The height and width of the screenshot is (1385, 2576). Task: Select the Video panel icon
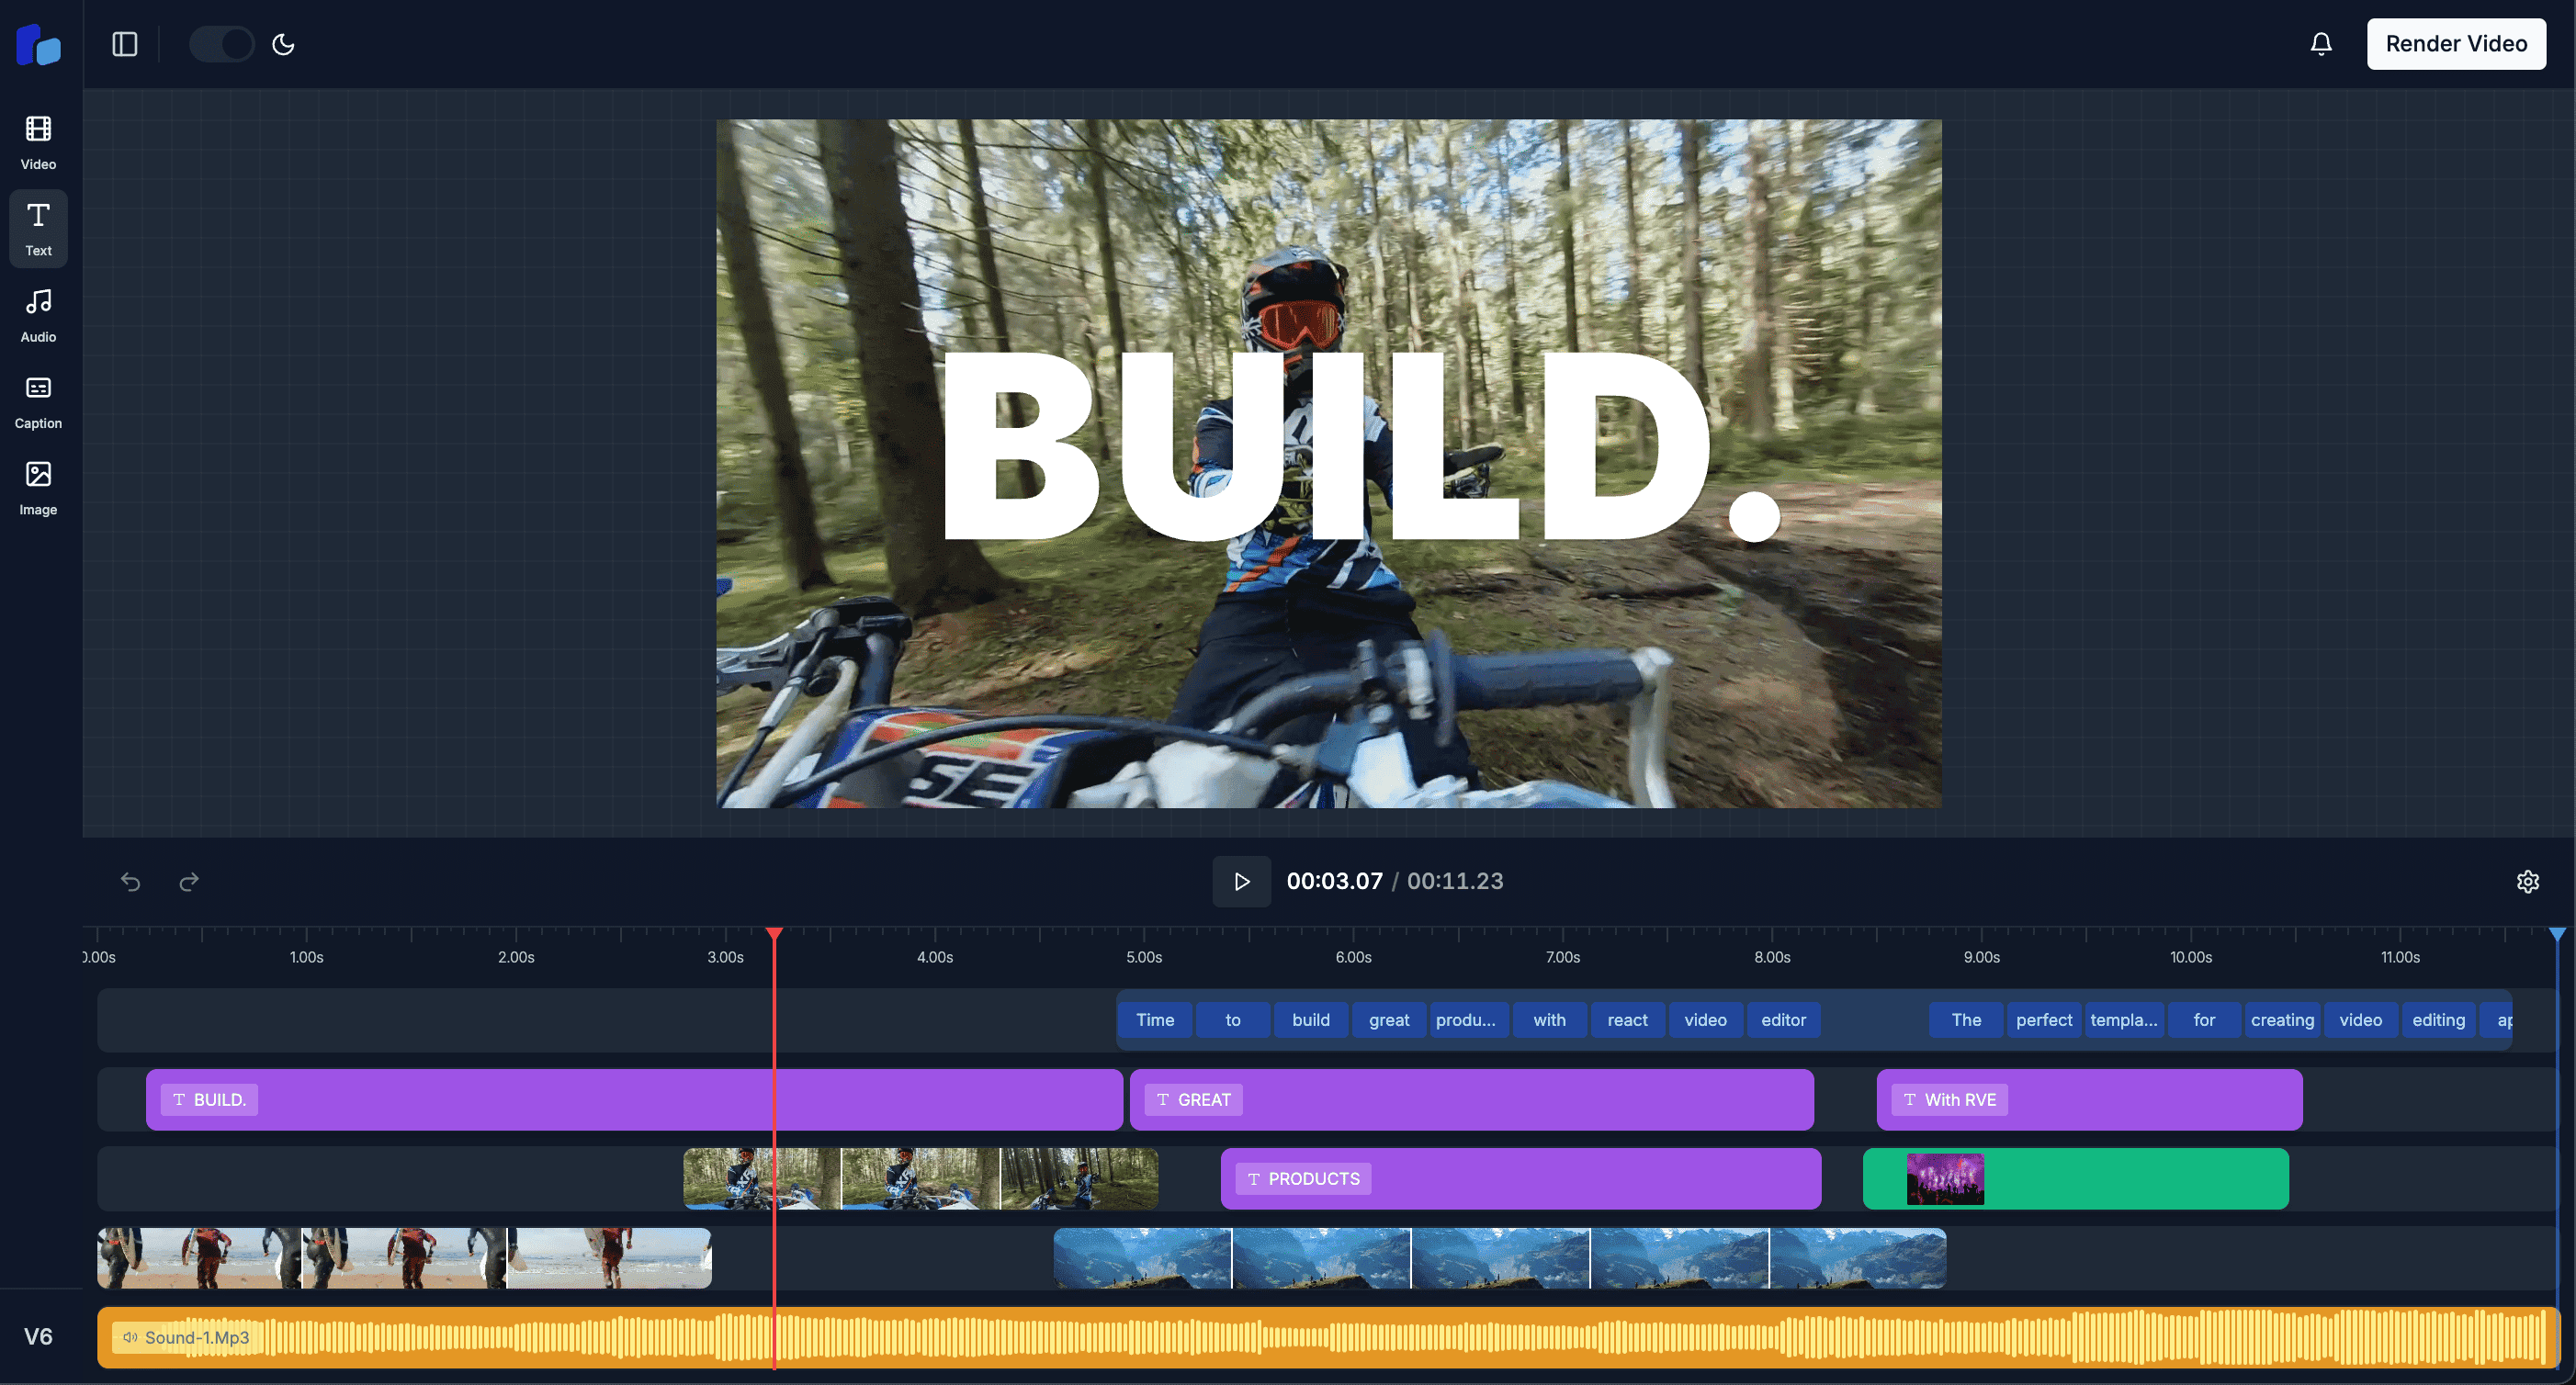pyautogui.click(x=37, y=140)
